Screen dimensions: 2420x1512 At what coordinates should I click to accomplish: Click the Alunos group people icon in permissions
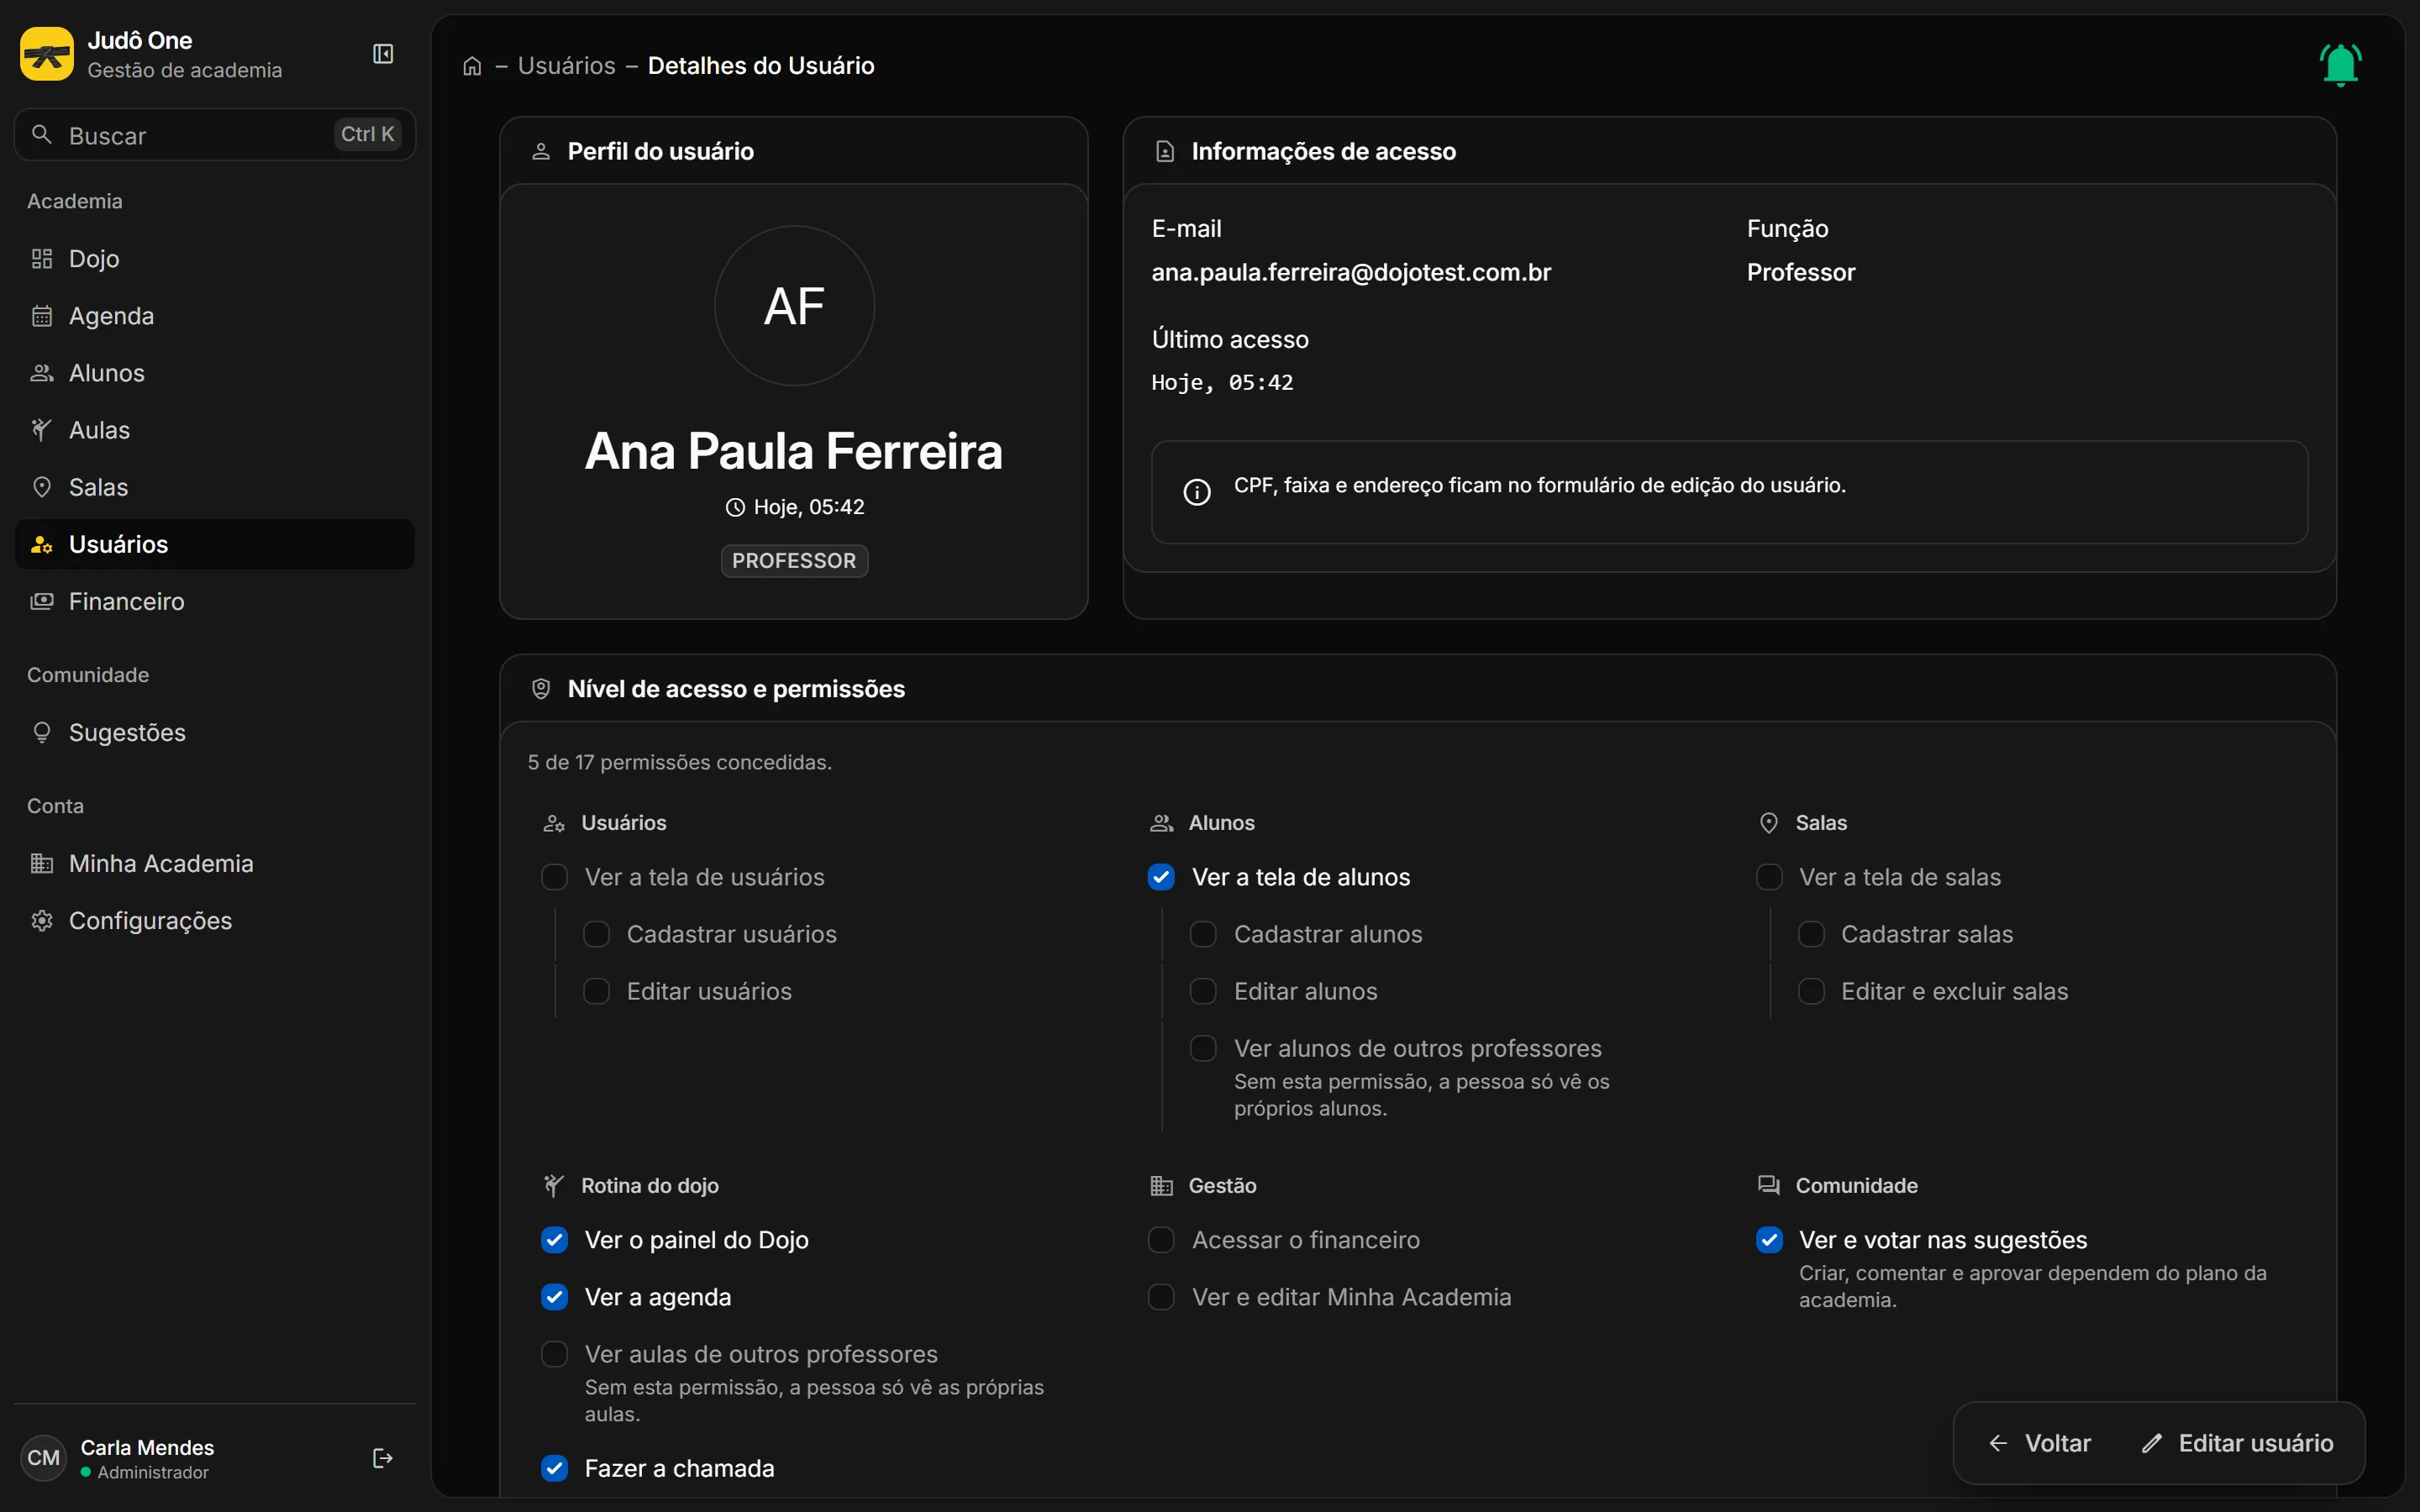[x=1161, y=823]
